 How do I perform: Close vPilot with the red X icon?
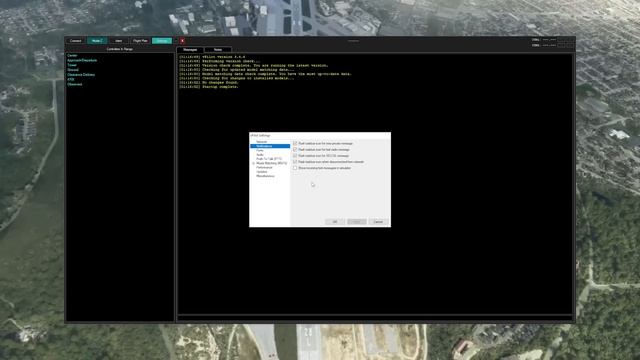point(182,41)
